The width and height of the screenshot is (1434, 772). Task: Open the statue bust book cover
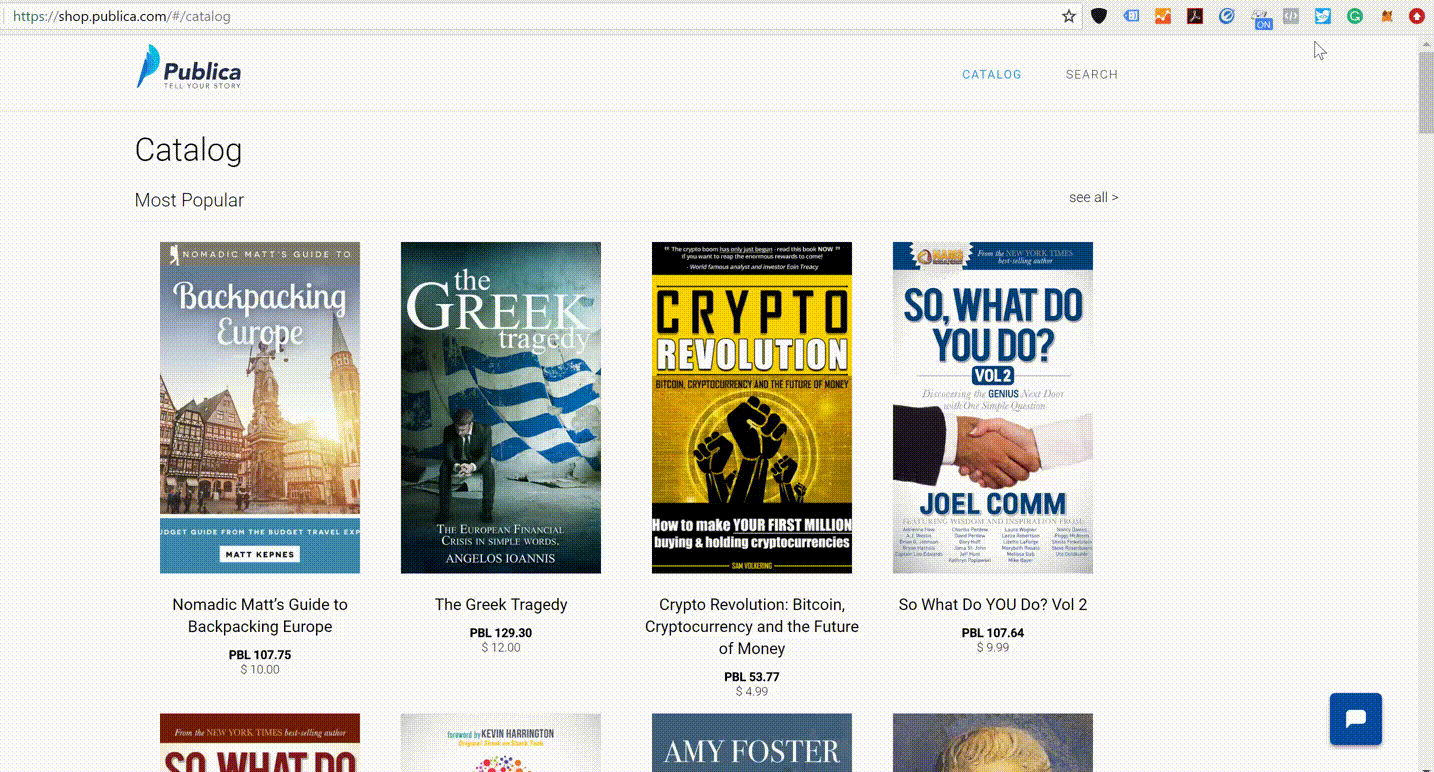993,742
